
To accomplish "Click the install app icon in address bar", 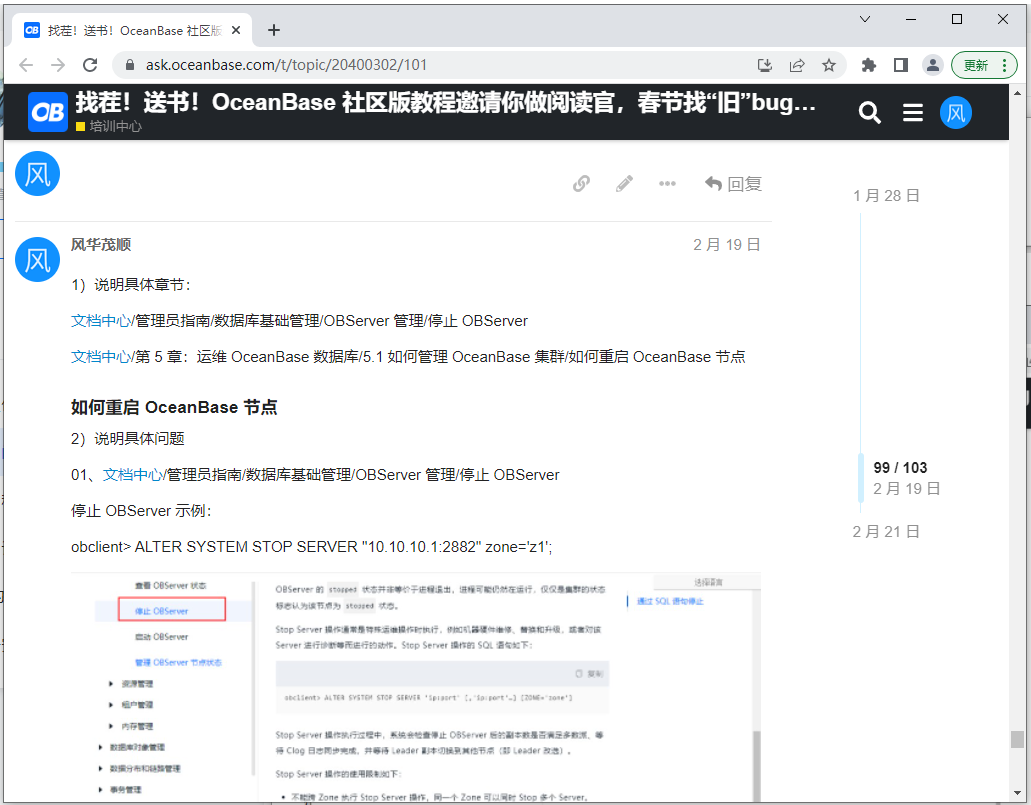I will (765, 65).
